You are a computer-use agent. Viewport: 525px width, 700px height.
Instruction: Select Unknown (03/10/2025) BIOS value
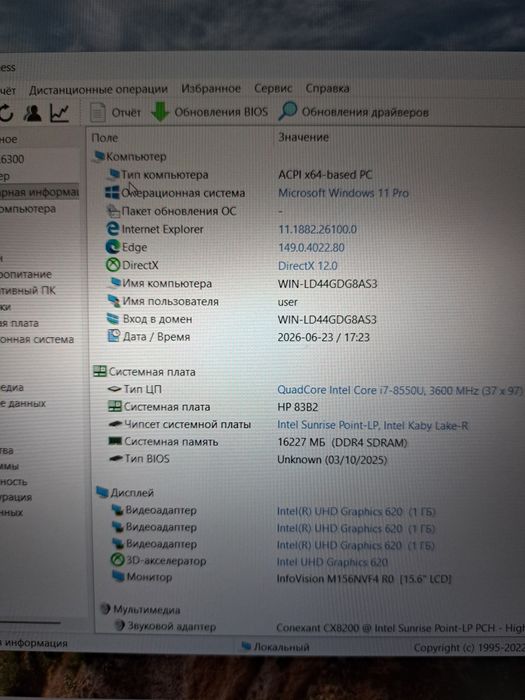332,460
